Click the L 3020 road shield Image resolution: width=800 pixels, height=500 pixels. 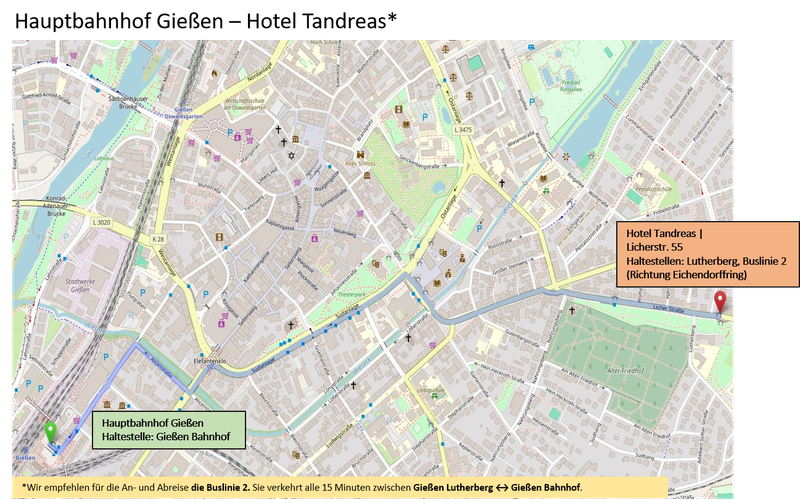(x=101, y=222)
